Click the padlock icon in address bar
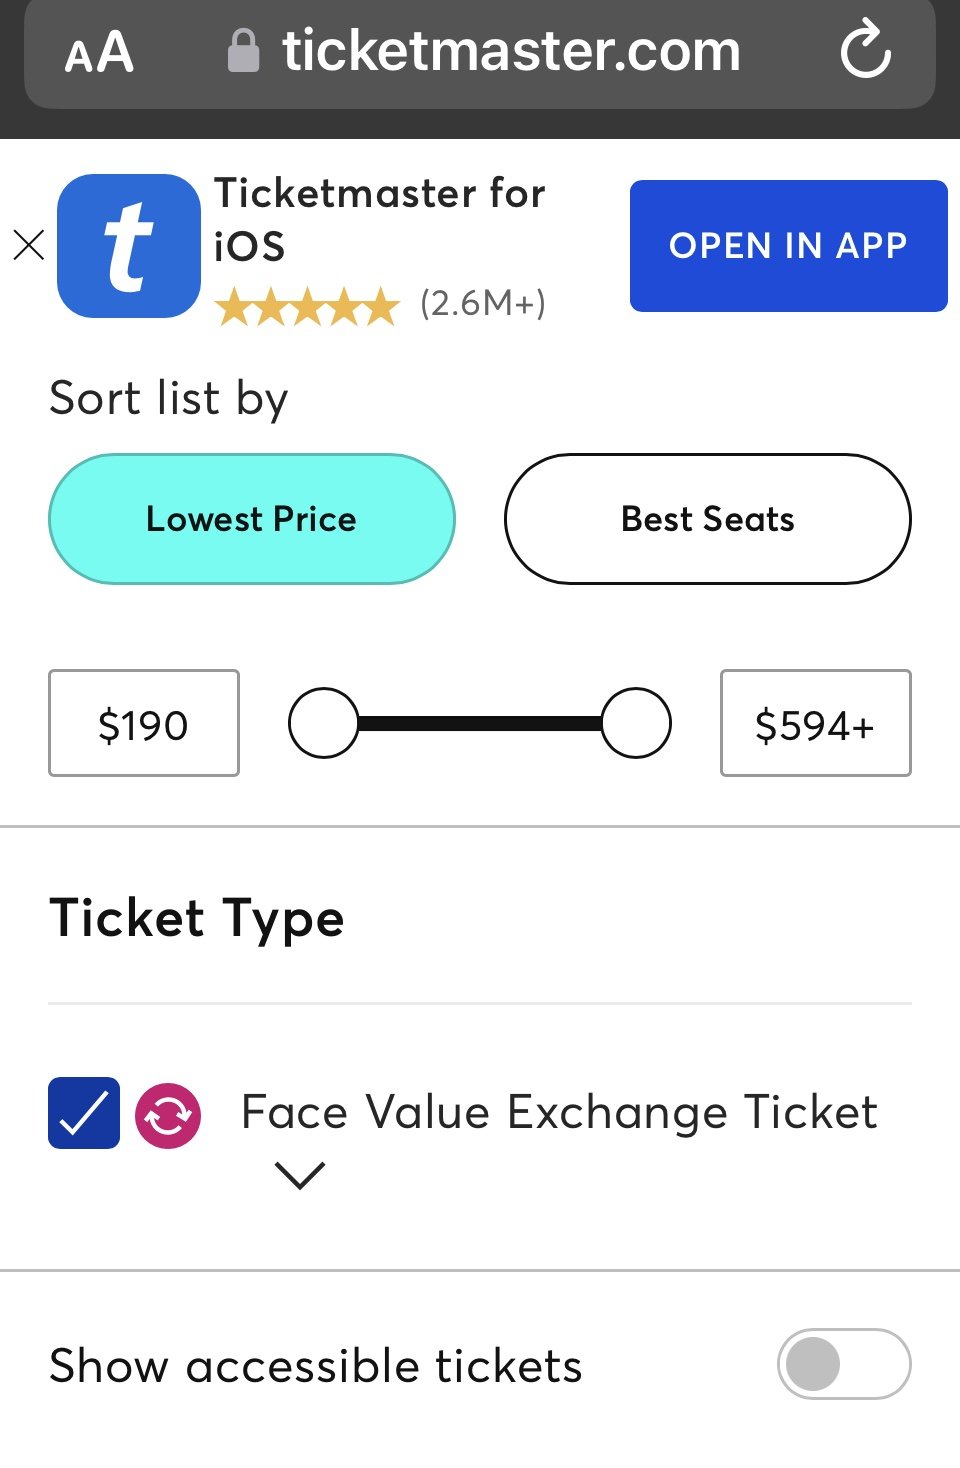The image size is (960, 1468). coord(243,51)
